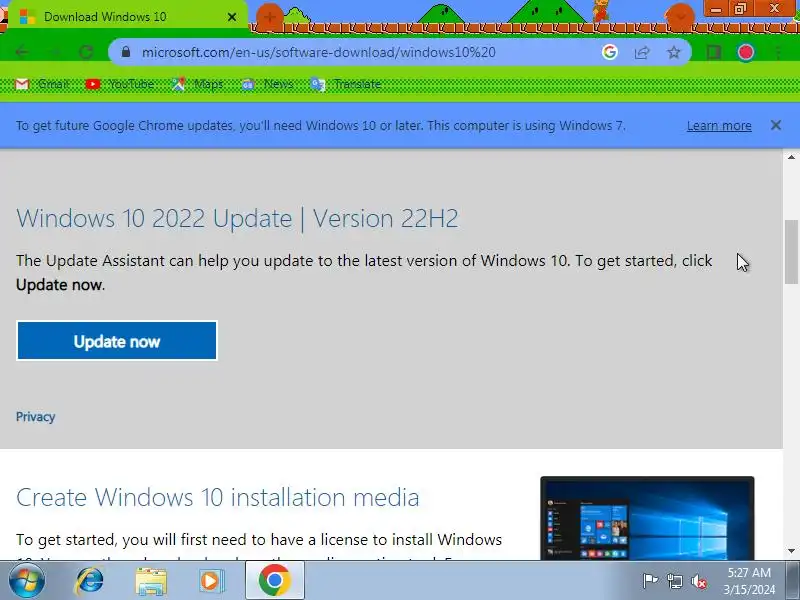Screen dimensions: 800x600
Task: Launch Windows Media Player from taskbar
Action: click(211, 581)
